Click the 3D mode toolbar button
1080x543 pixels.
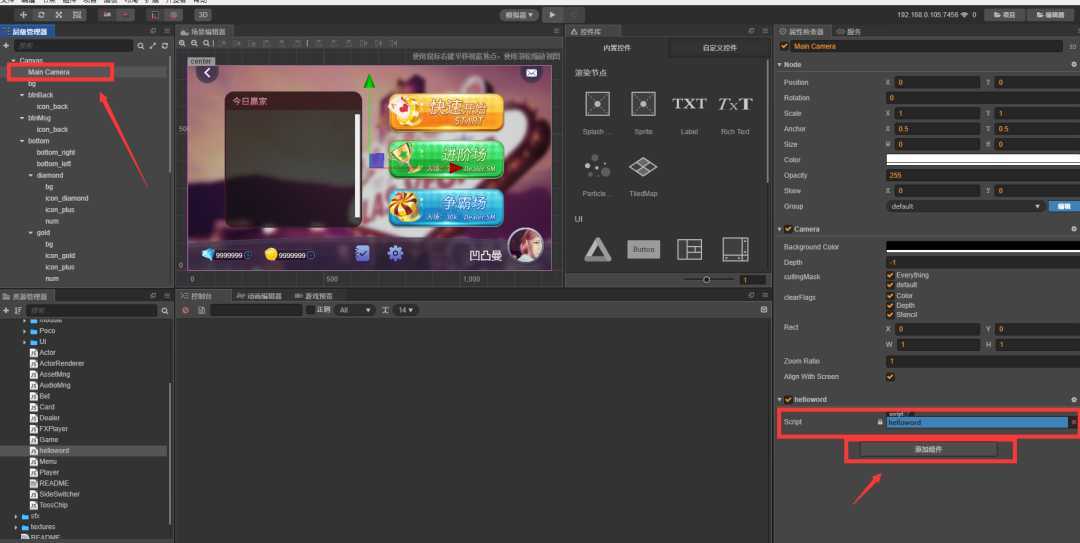(x=203, y=15)
